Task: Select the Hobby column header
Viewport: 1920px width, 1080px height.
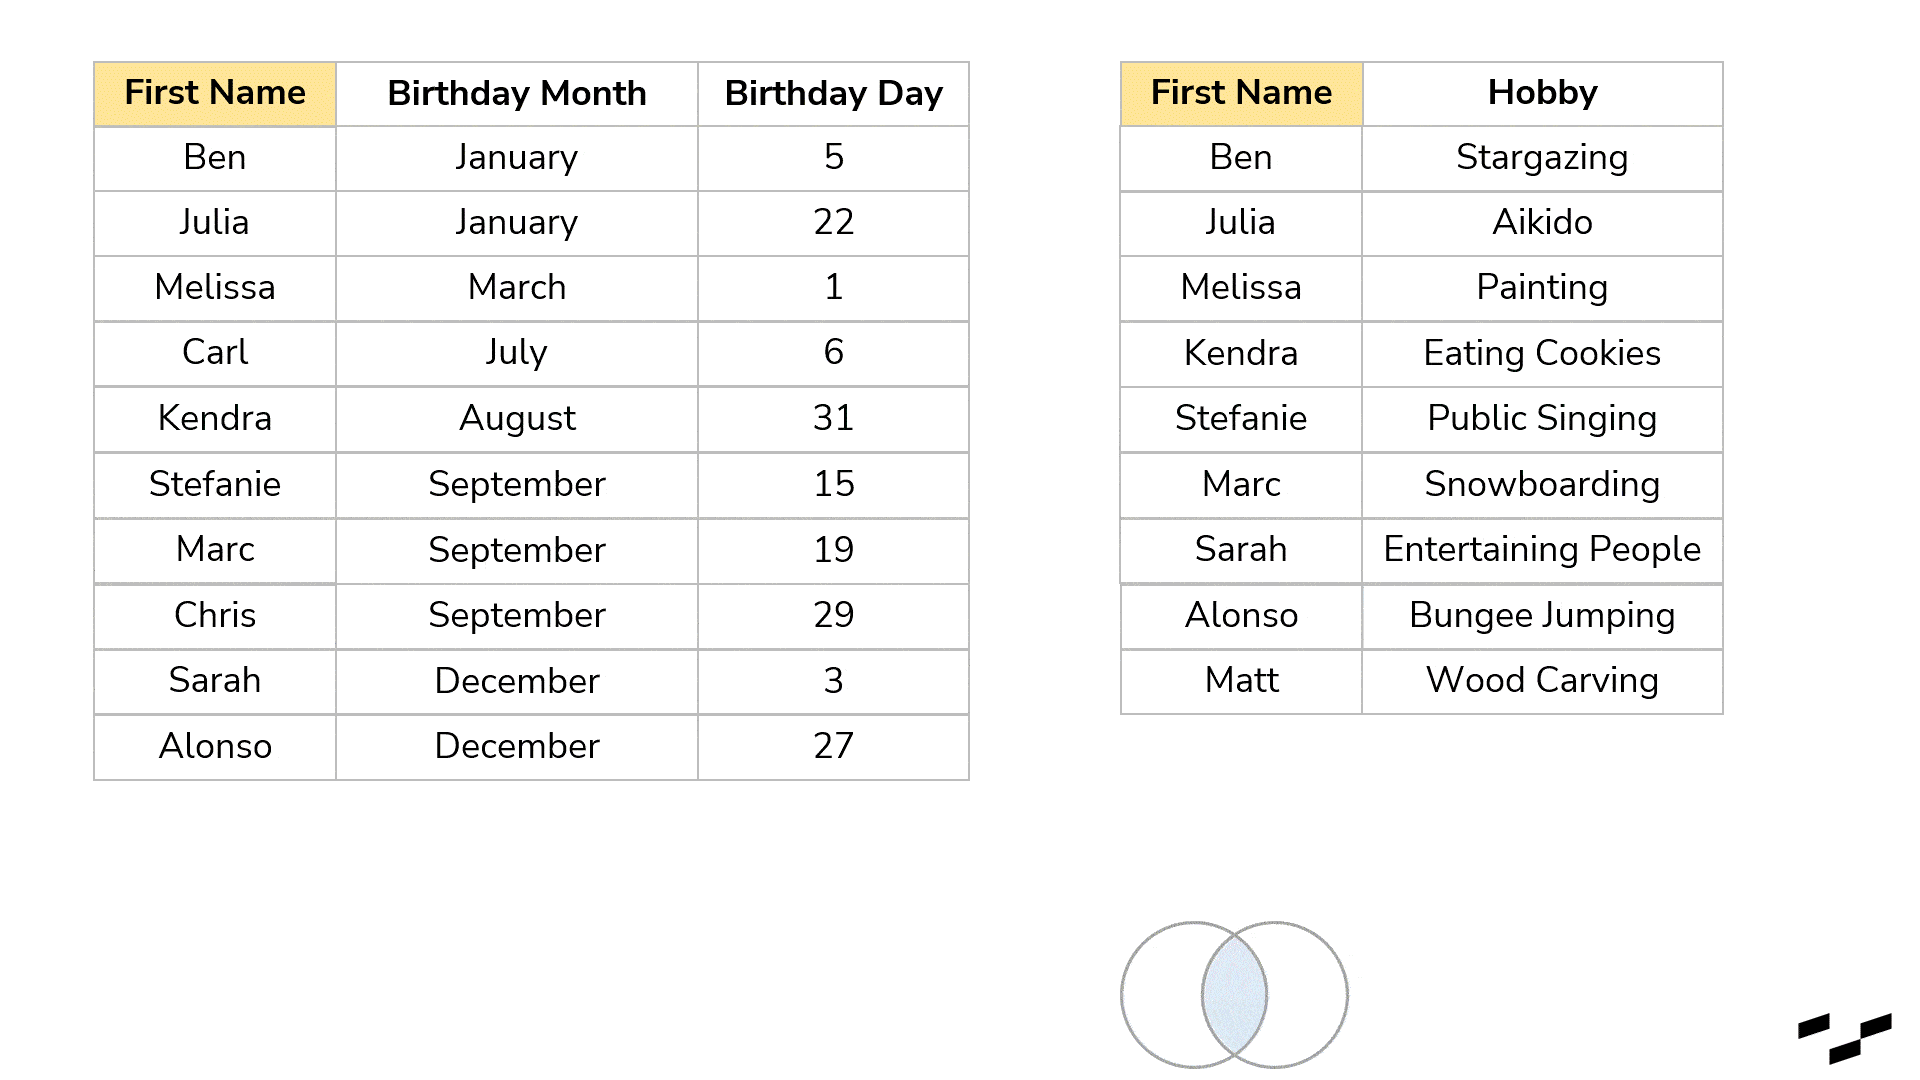Action: [x=1542, y=94]
